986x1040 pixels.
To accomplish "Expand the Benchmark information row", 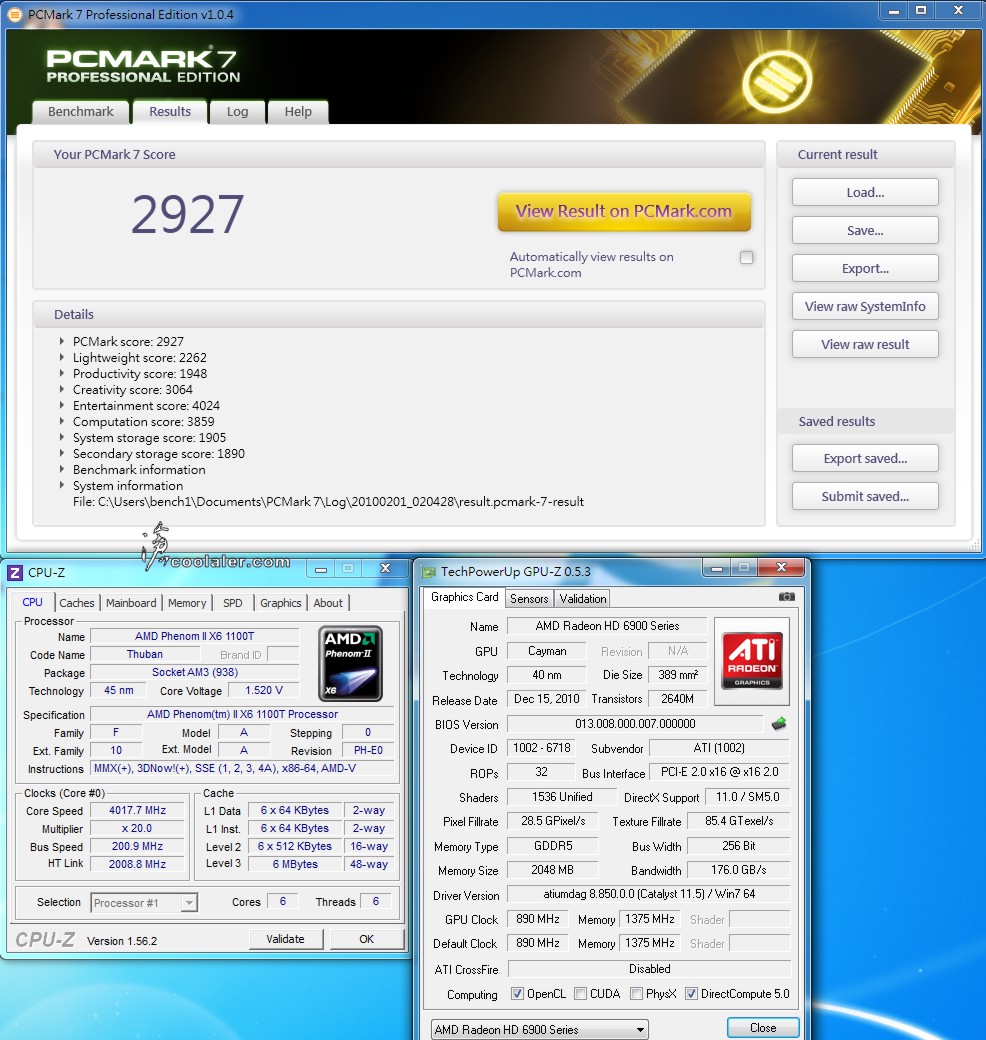I will (62, 470).
